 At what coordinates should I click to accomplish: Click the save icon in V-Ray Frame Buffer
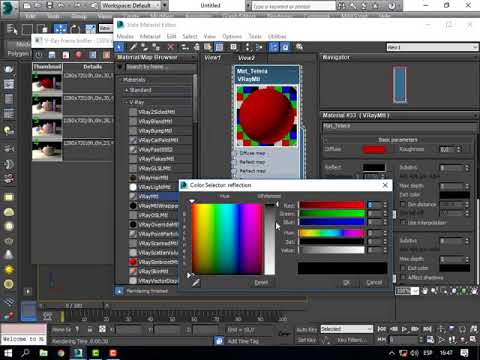tap(52, 55)
